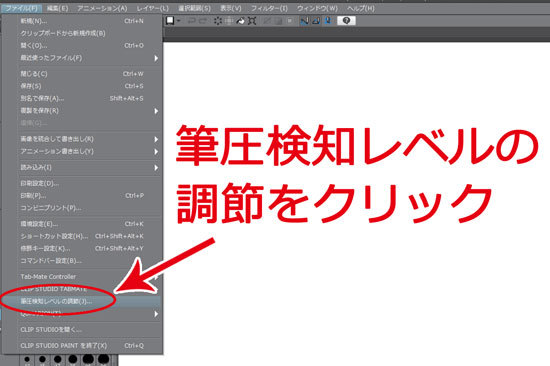Expand Tab-Mate Controller submenu

(x=82, y=277)
